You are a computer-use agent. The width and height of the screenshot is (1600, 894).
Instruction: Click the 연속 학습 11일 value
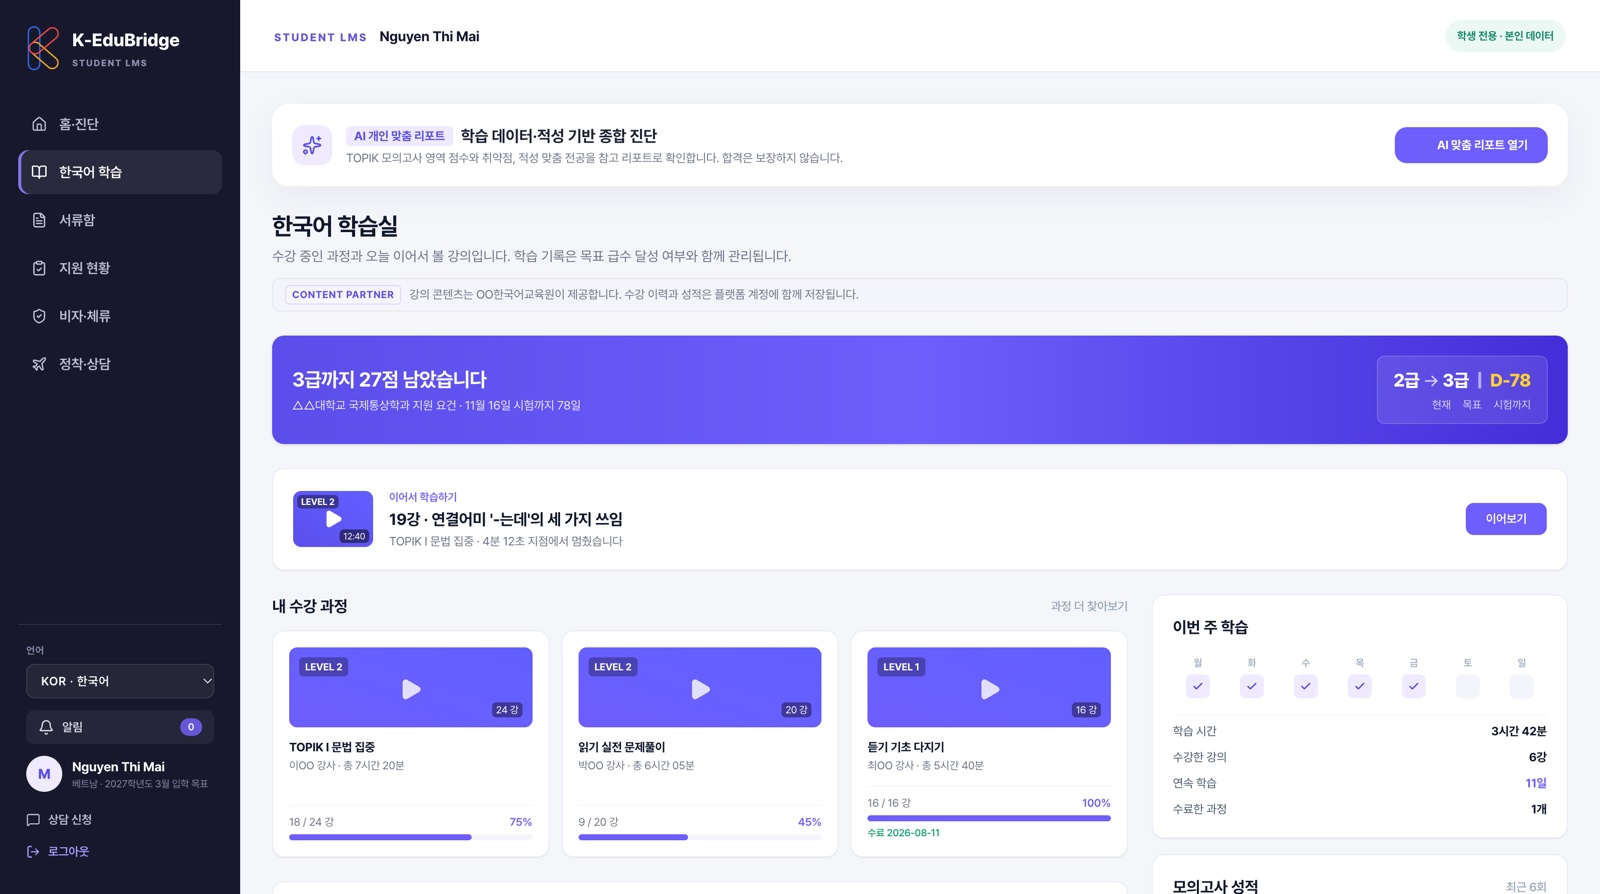(1536, 783)
